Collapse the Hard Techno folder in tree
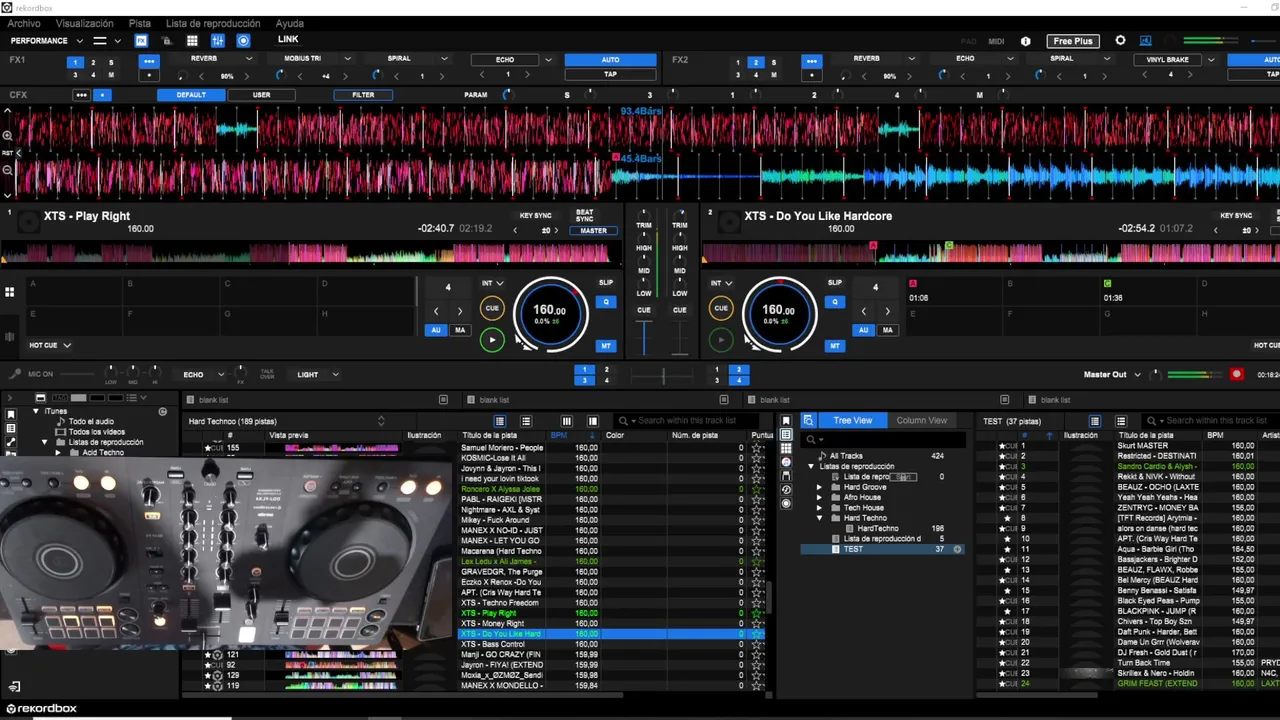This screenshot has height=720, width=1280. (x=820, y=518)
